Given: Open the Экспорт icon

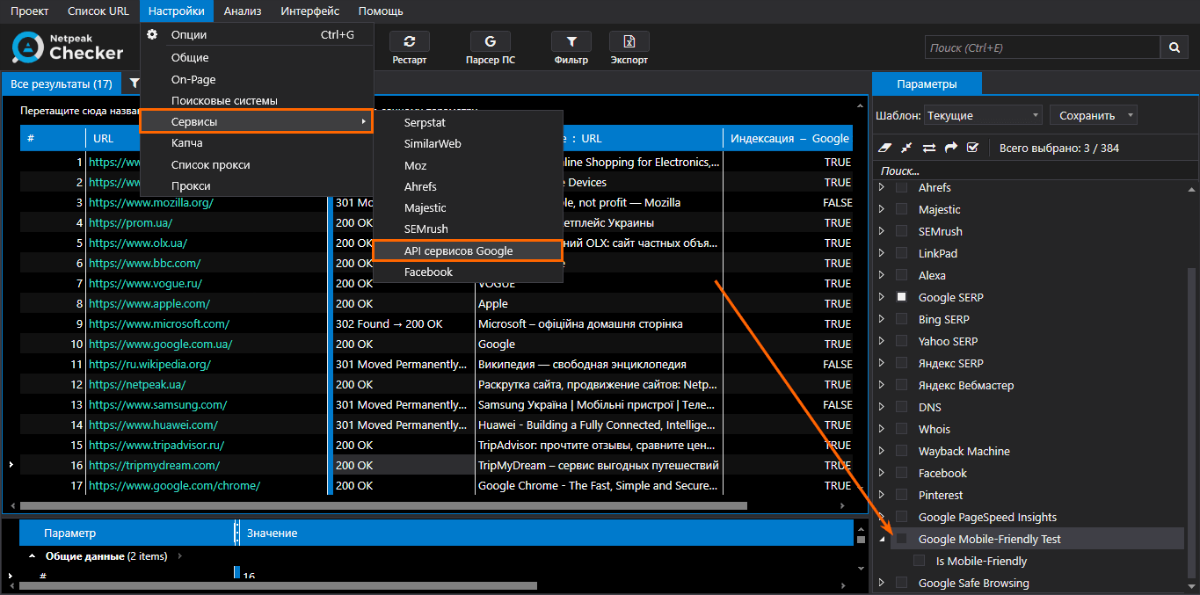Looking at the screenshot, I should click(x=629, y=41).
